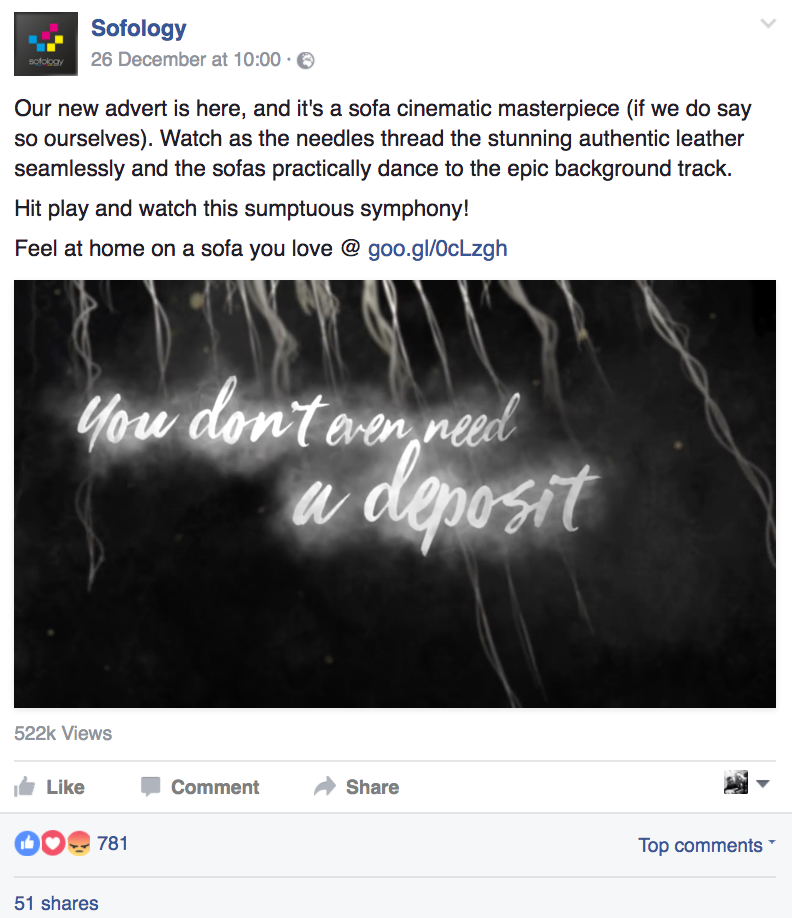
Task: Open the Sofology page name link
Action: pyautogui.click(x=139, y=28)
